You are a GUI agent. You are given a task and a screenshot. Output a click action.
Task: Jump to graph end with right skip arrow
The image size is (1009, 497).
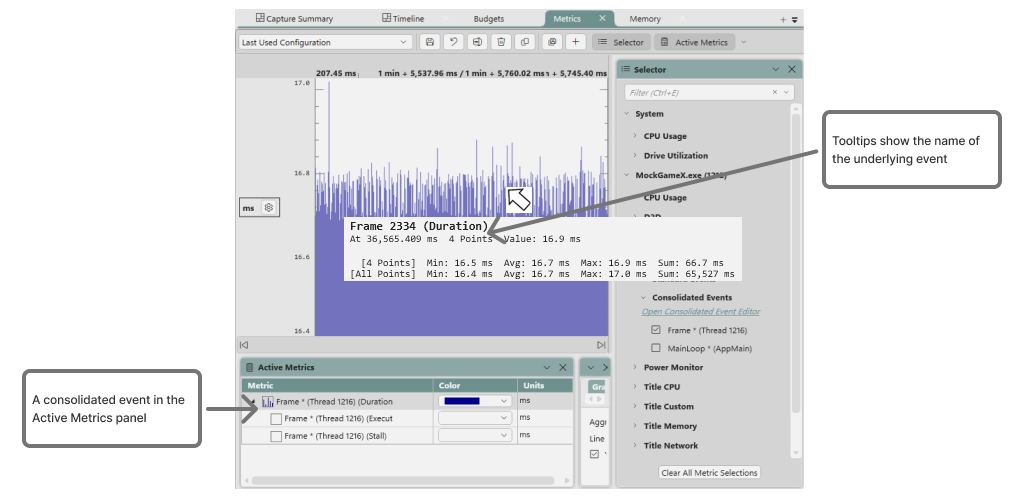pos(601,345)
